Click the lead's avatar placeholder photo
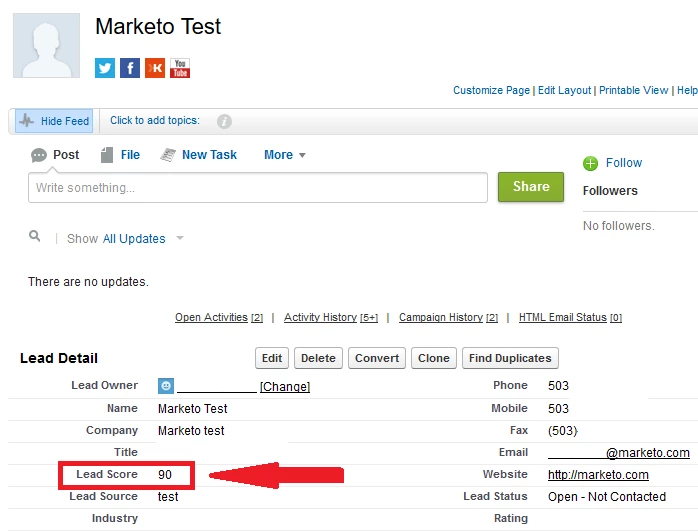The width and height of the screenshot is (698, 531). (x=46, y=45)
